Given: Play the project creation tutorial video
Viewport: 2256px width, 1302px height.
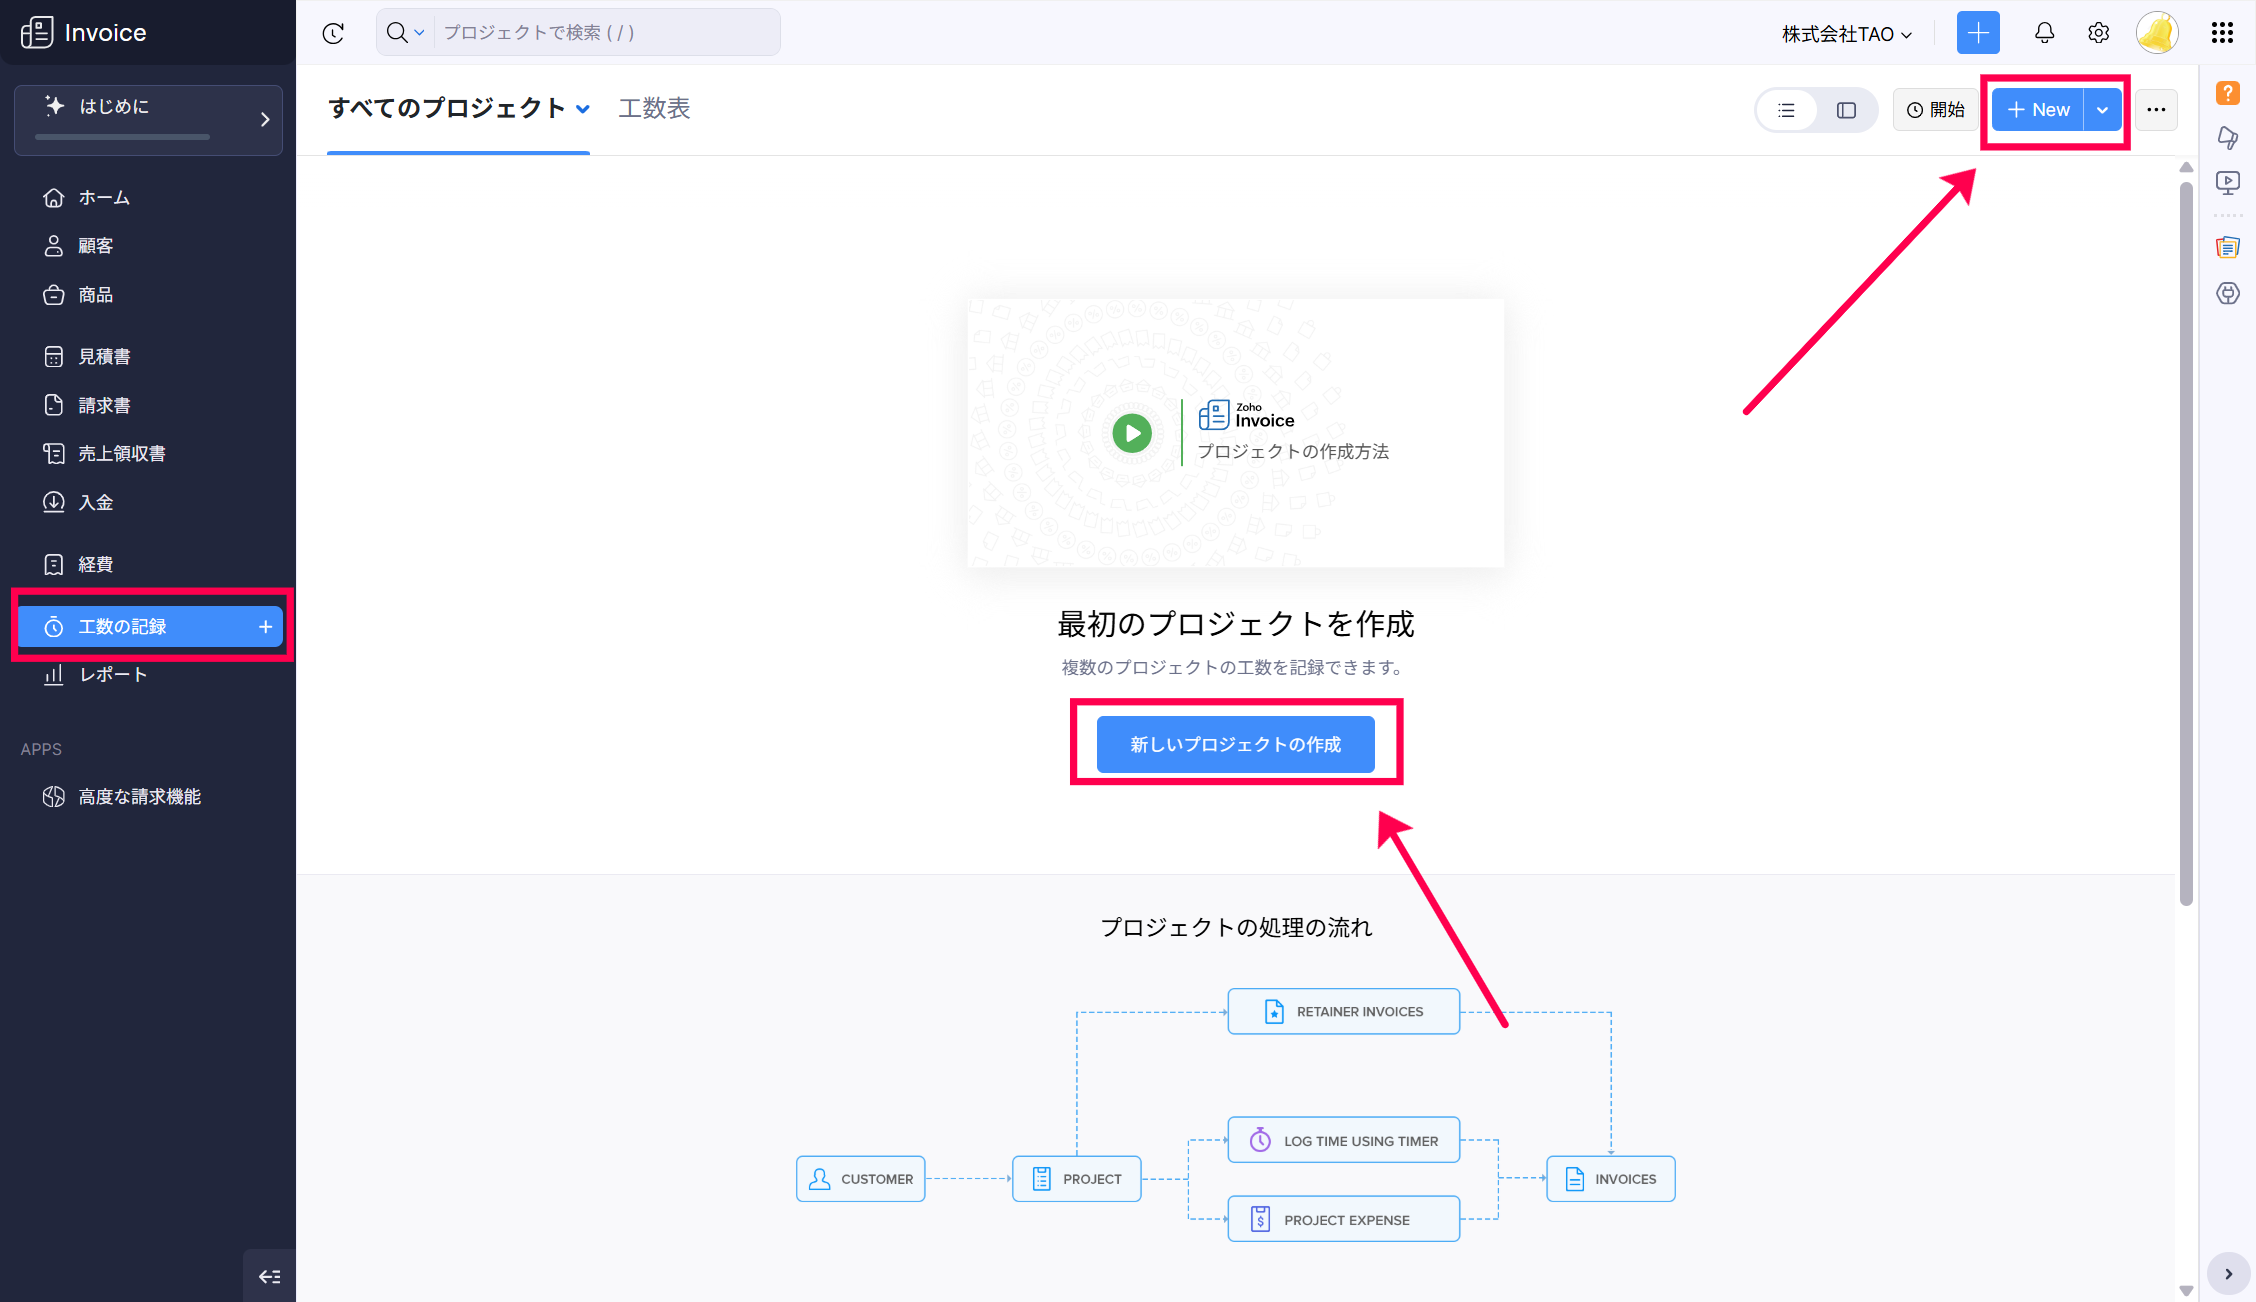Looking at the screenshot, I should pyautogui.click(x=1132, y=433).
